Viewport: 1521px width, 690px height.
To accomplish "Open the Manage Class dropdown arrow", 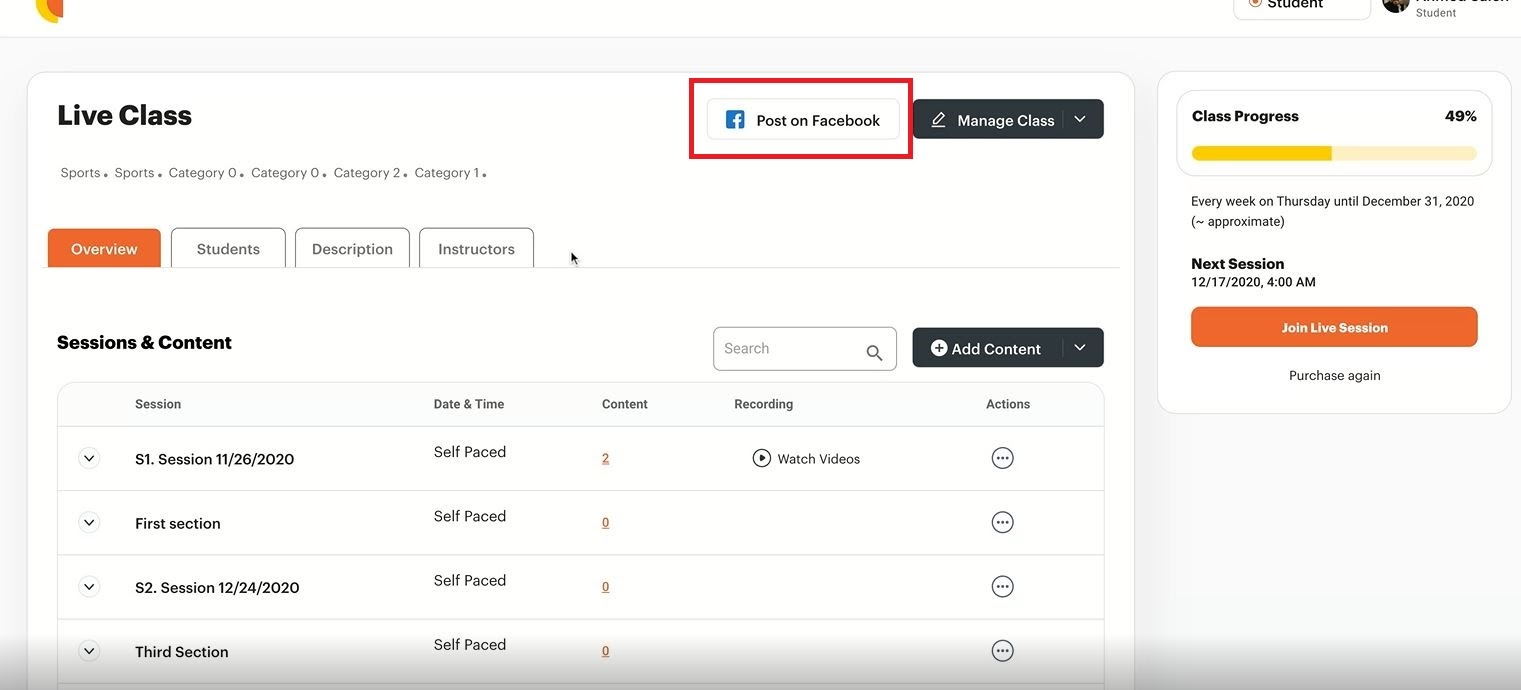I will 1080,119.
